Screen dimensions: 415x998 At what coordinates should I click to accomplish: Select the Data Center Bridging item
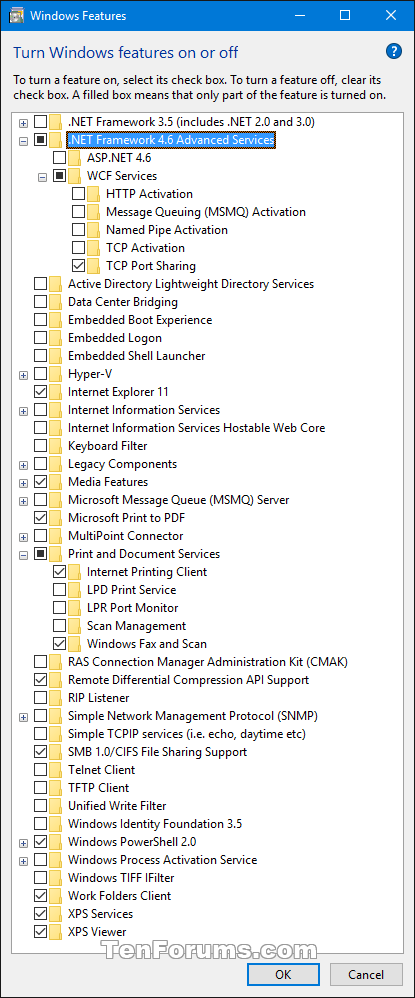pyautogui.click(x=123, y=302)
